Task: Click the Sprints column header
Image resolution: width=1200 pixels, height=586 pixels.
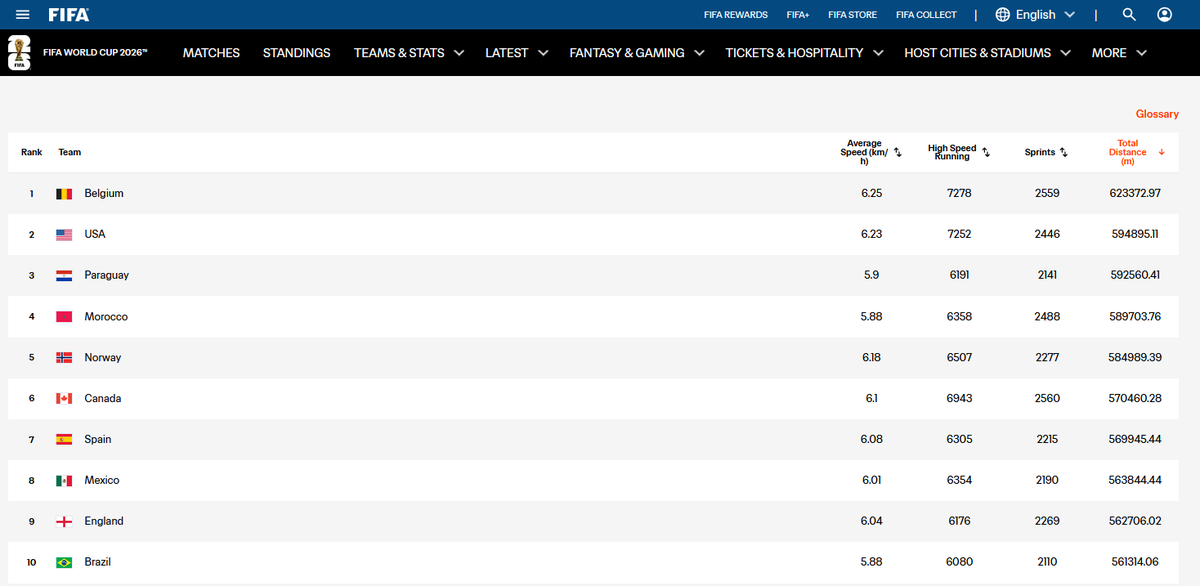Action: (1040, 153)
